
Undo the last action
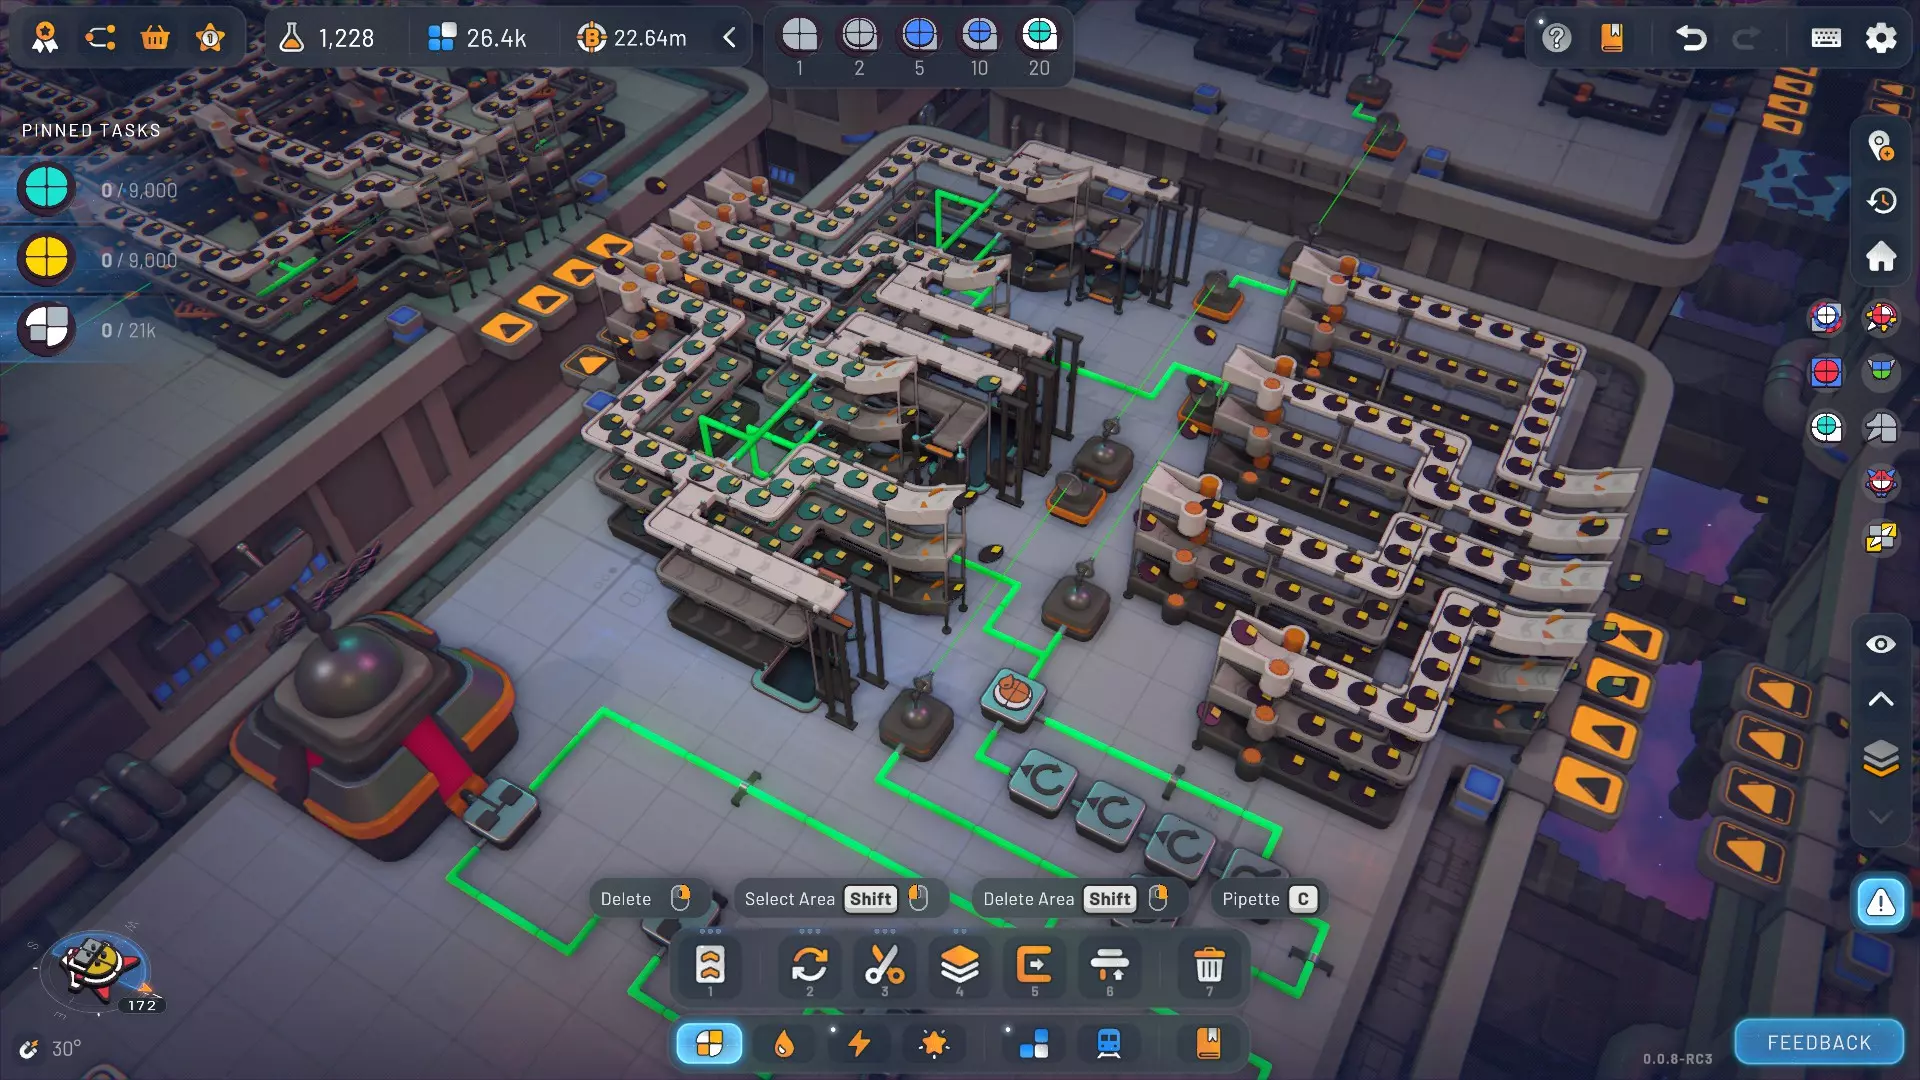tap(1690, 38)
